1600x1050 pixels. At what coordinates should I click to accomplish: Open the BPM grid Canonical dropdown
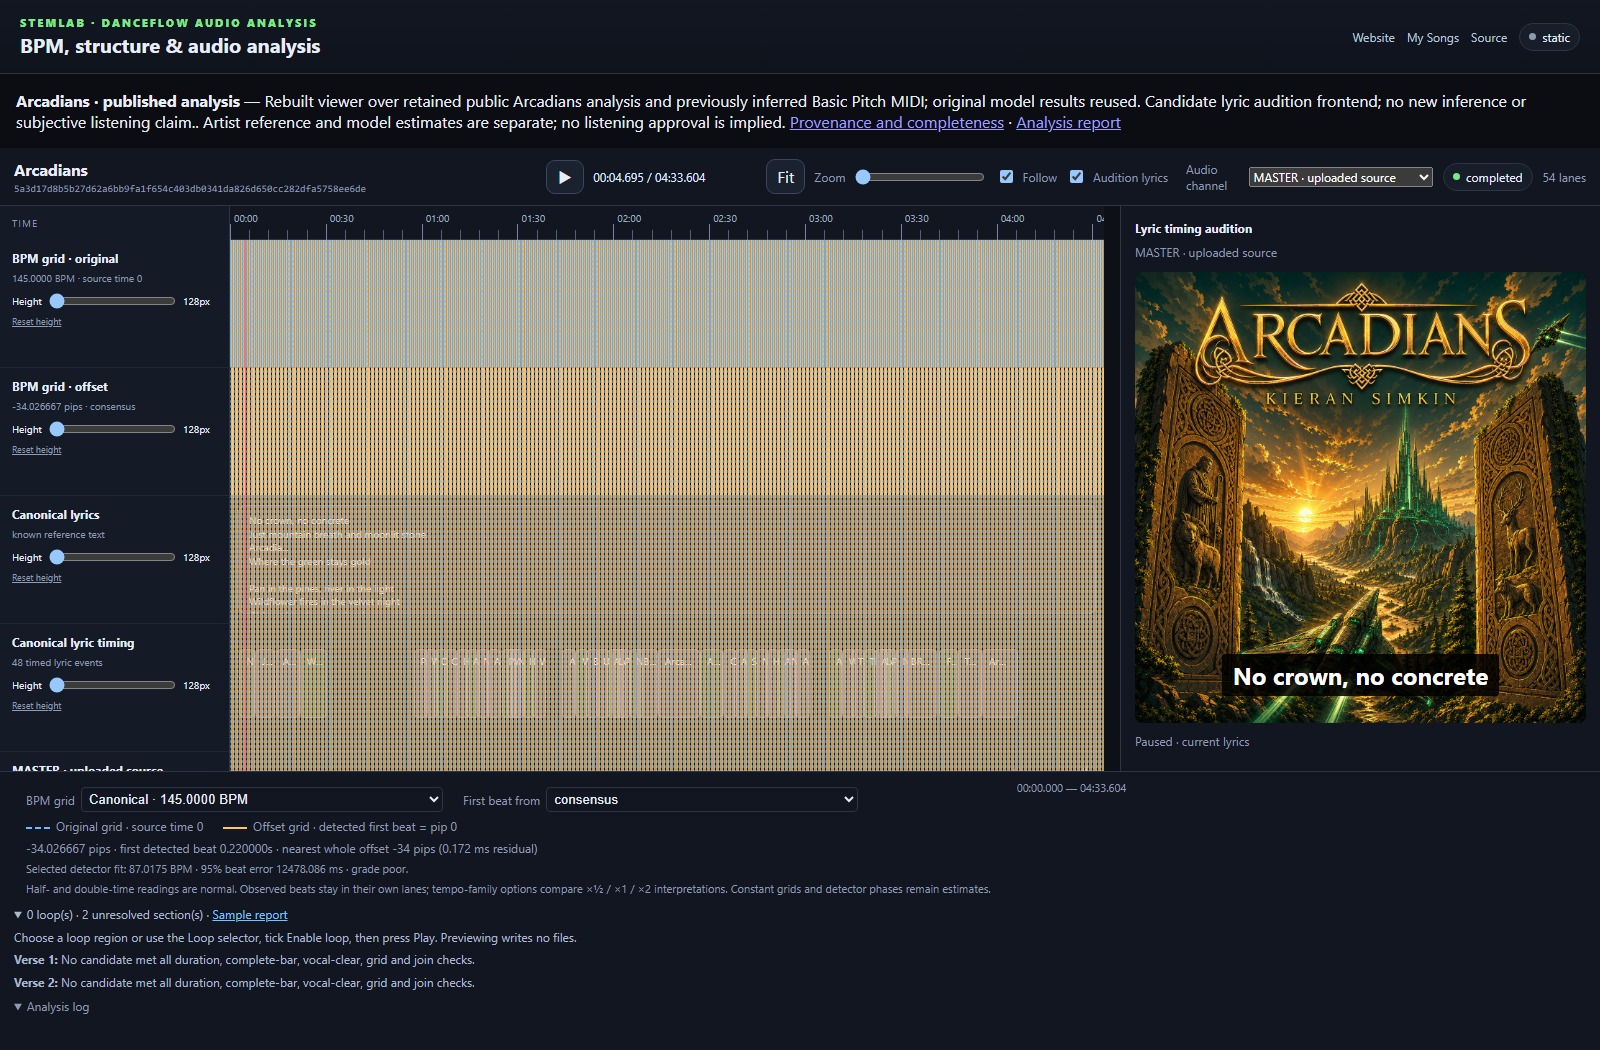[262, 799]
